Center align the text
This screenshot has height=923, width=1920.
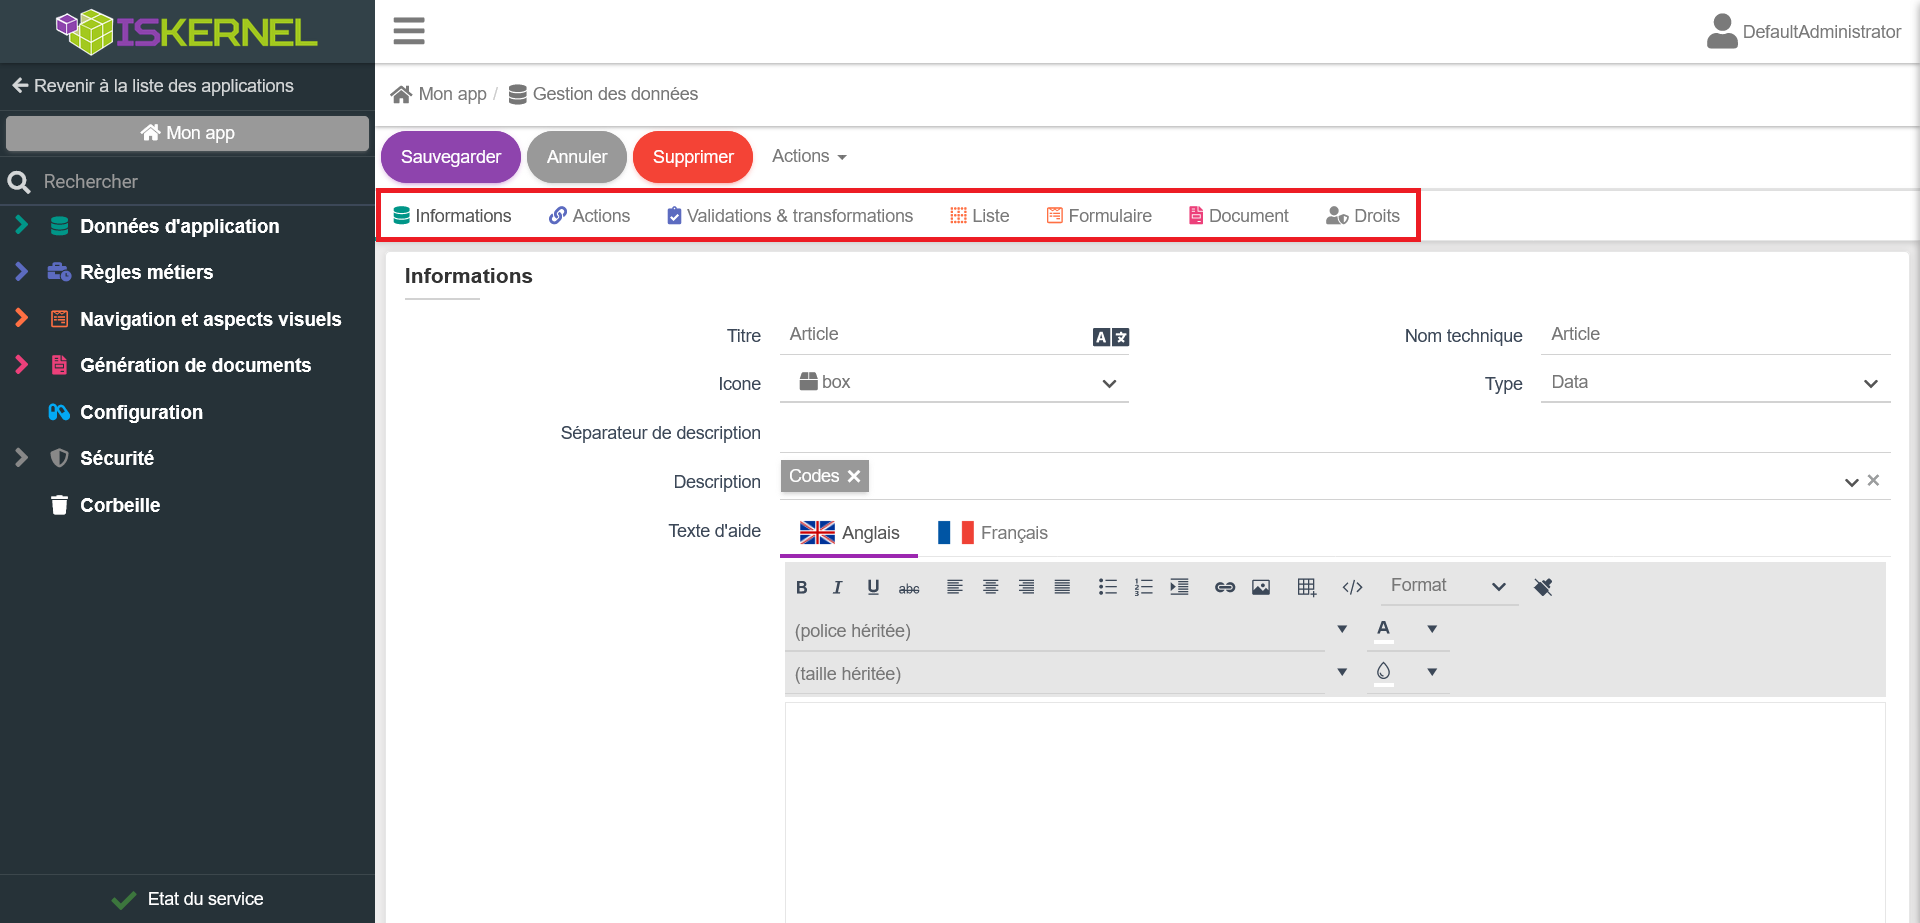(x=990, y=588)
